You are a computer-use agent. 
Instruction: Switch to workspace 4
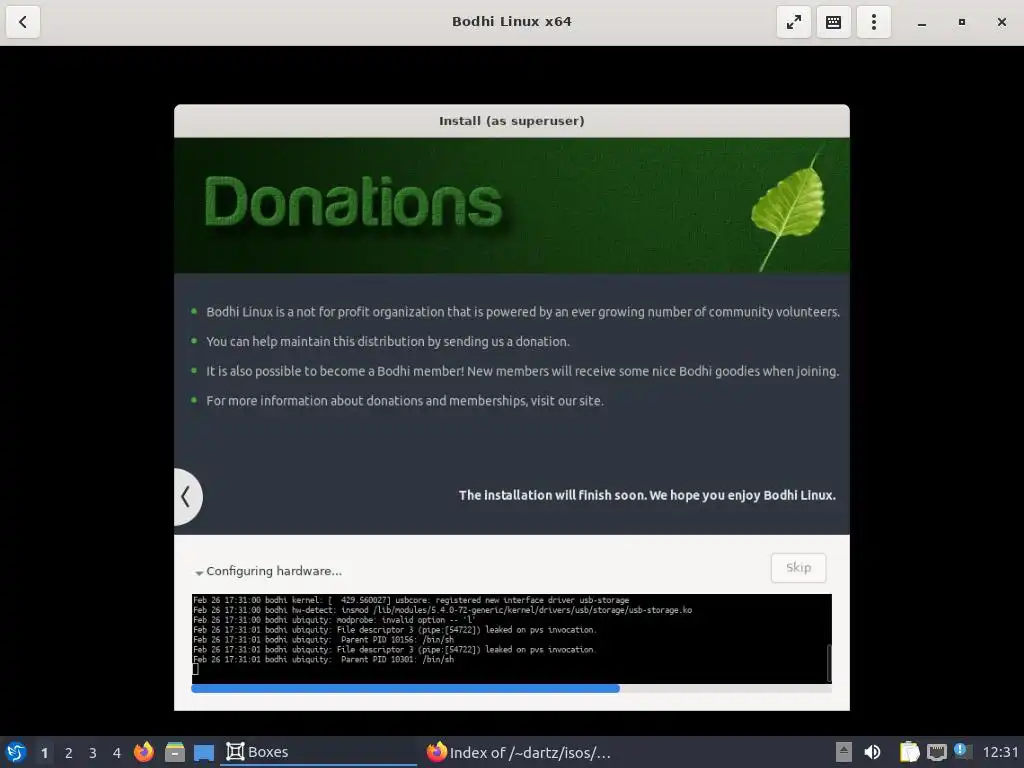pos(117,753)
